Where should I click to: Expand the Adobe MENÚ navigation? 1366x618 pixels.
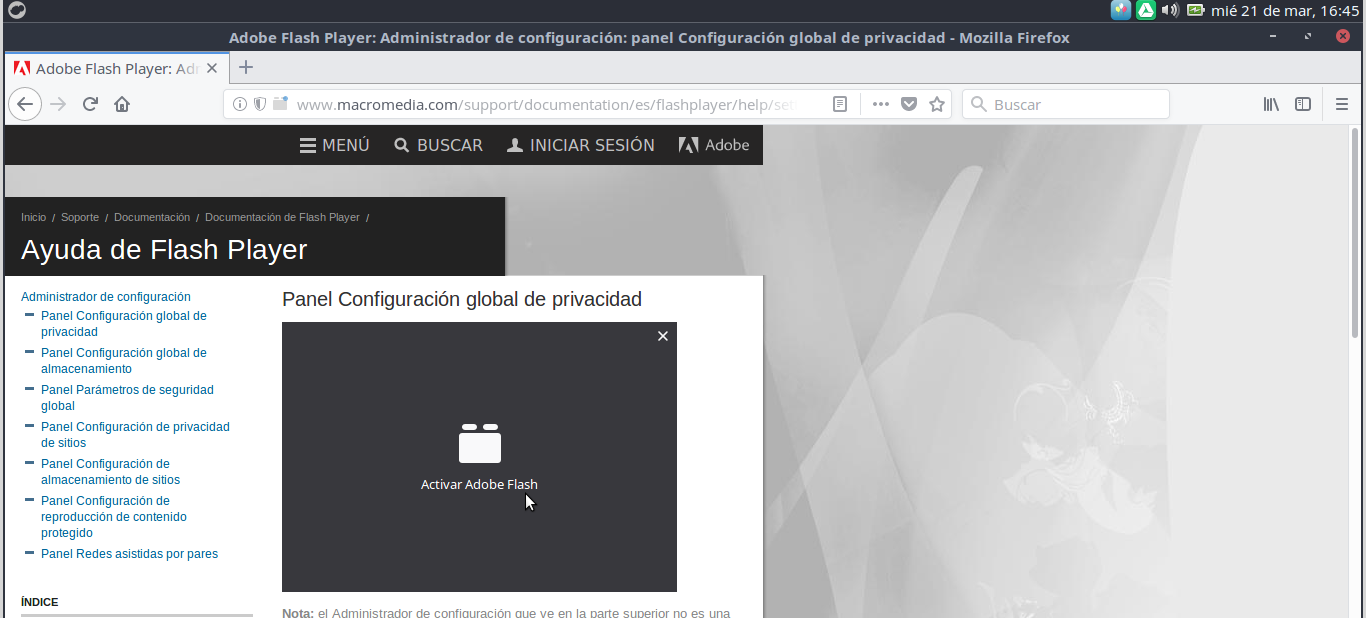point(335,145)
